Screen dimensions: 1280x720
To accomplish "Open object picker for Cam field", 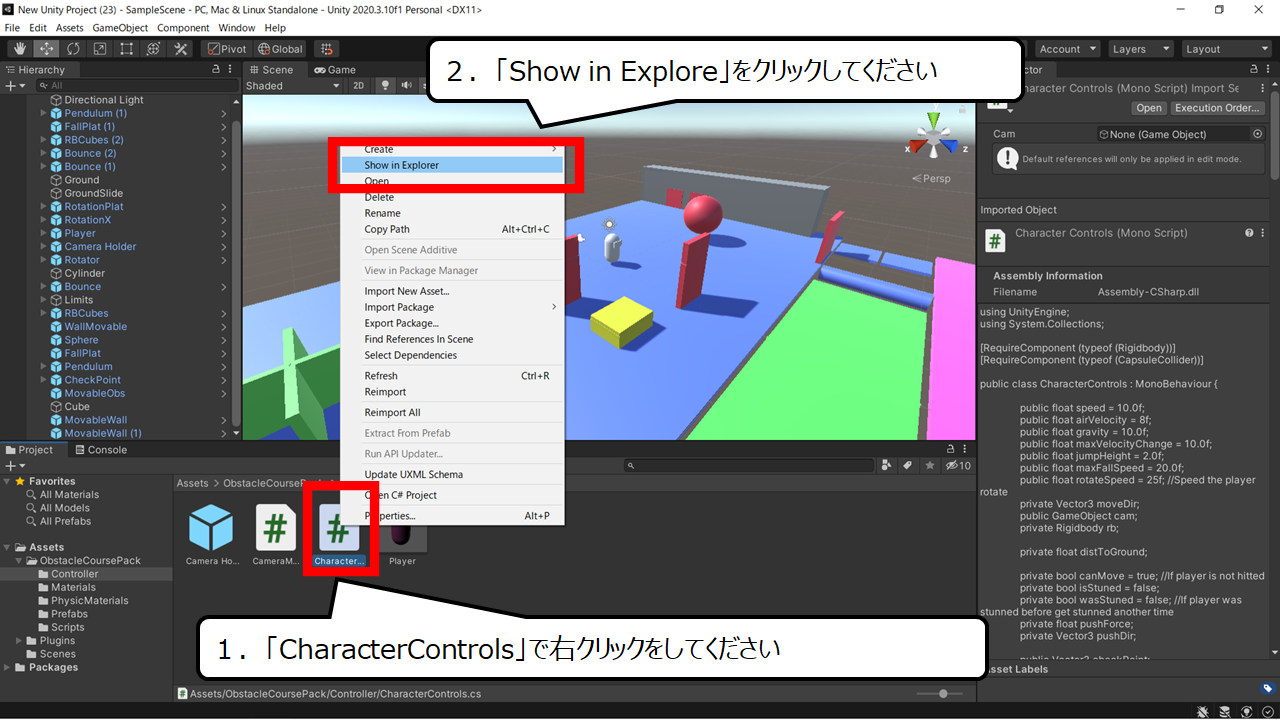I will [x=1257, y=134].
